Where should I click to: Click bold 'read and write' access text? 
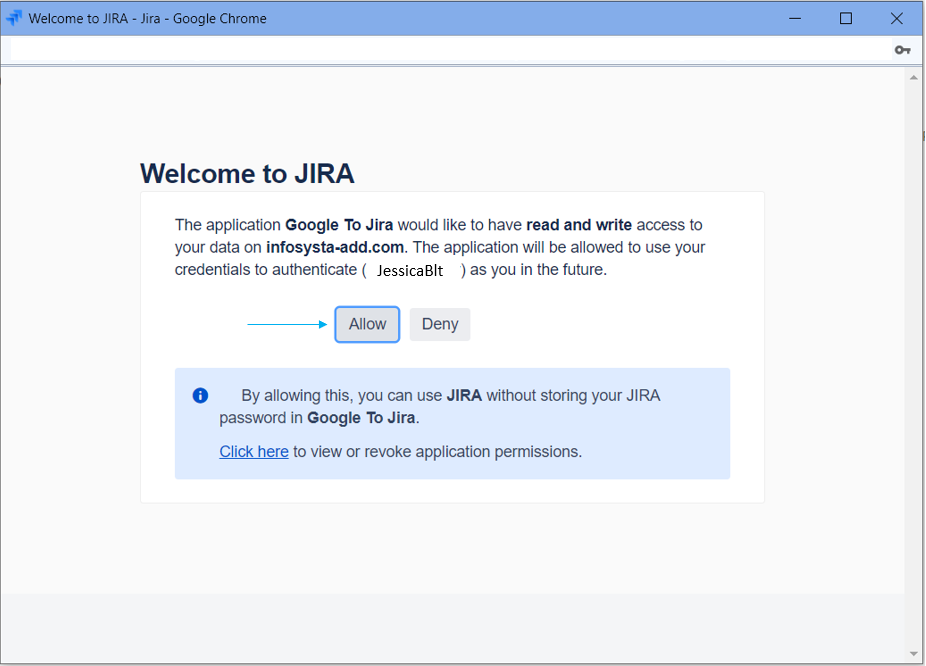579,225
